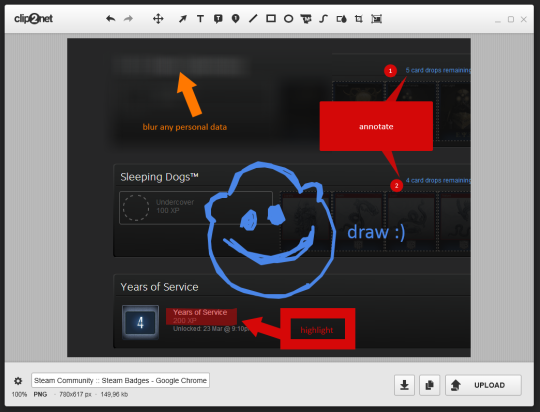Maximize the clip2net editor window
540x412 pixels.
(x=511, y=20)
